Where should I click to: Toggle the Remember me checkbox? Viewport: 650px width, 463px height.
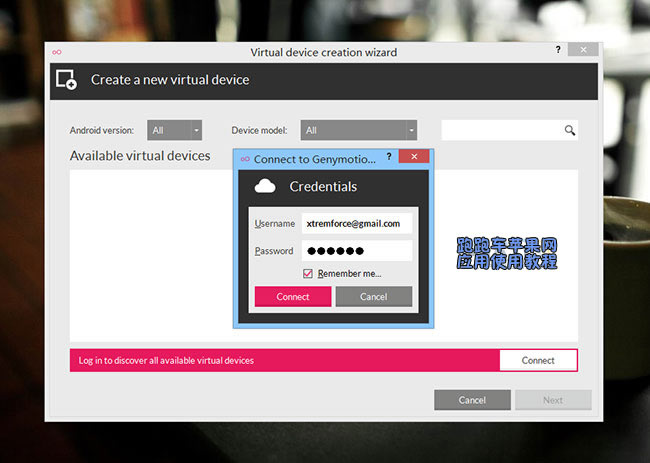(x=308, y=274)
